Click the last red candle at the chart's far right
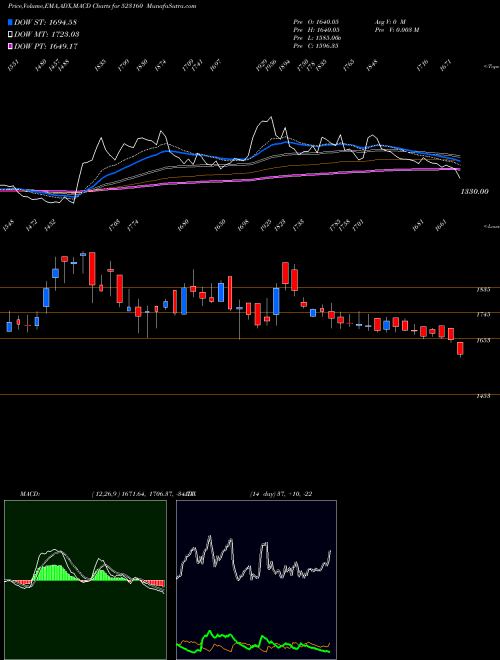The image size is (500, 660). [x=460, y=349]
